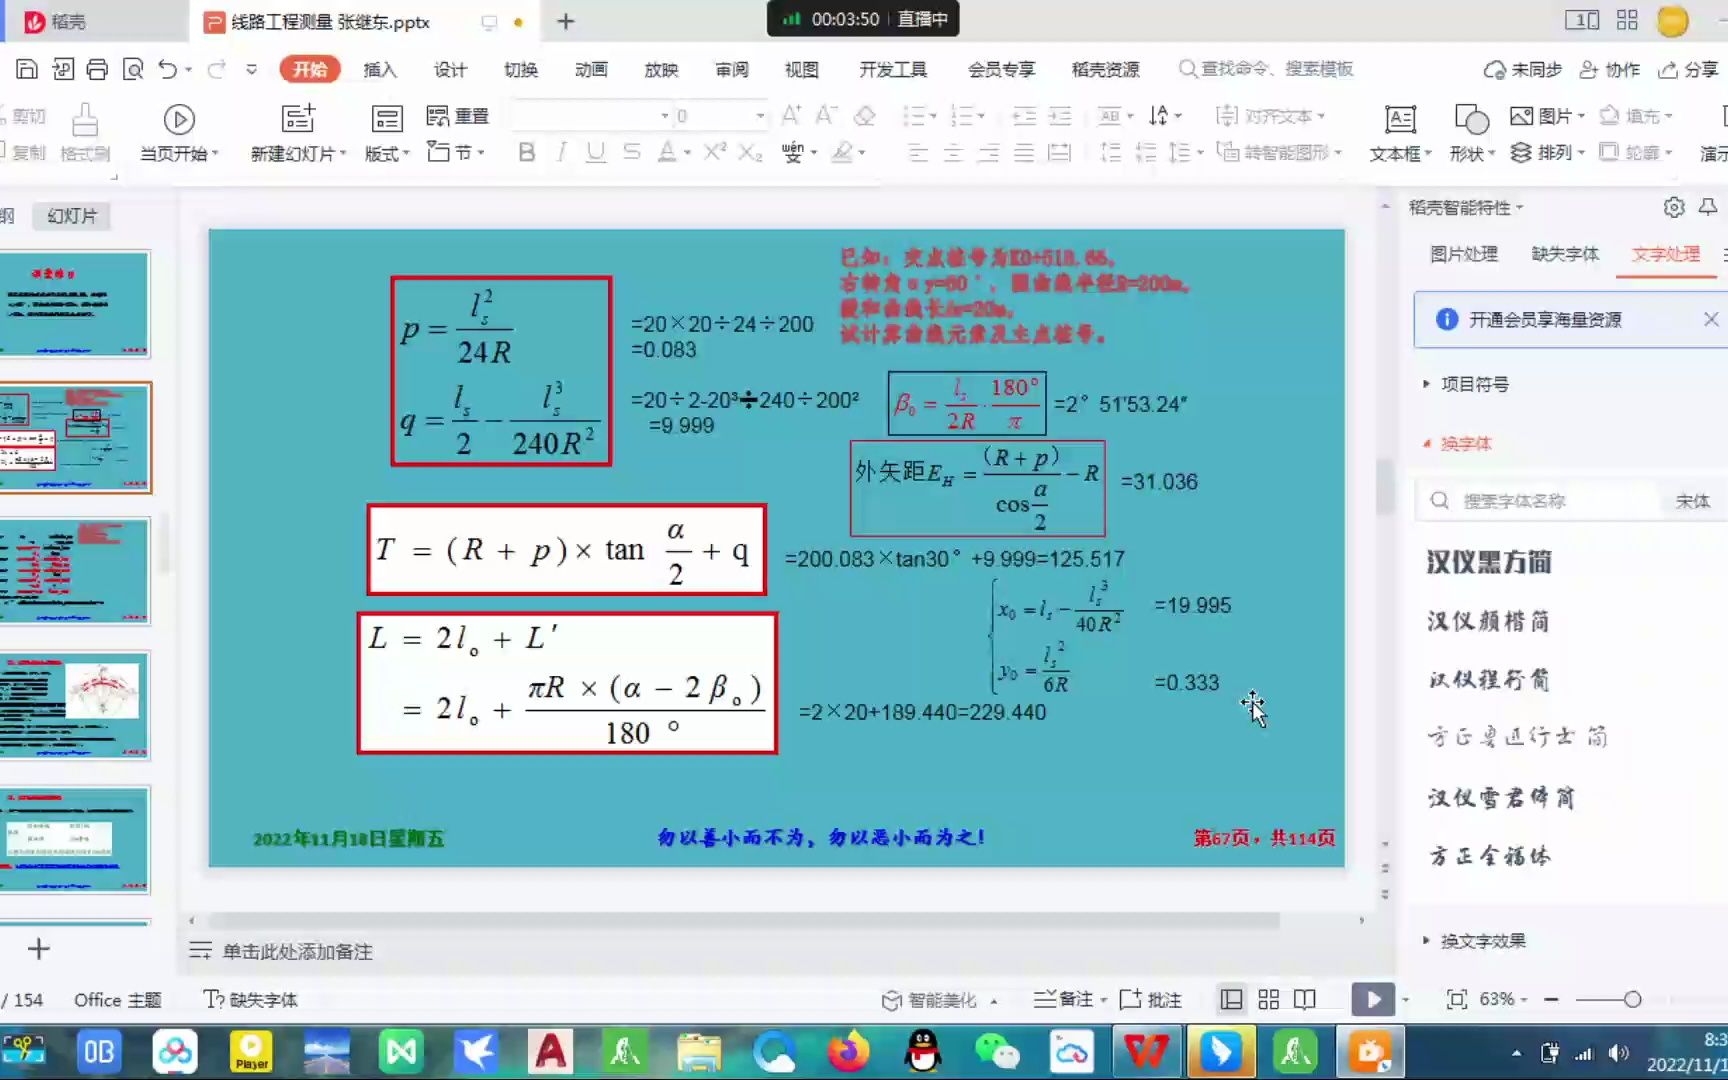This screenshot has width=1728, height=1080.
Task: Open the QQ penguin taskbar icon
Action: tap(922, 1052)
